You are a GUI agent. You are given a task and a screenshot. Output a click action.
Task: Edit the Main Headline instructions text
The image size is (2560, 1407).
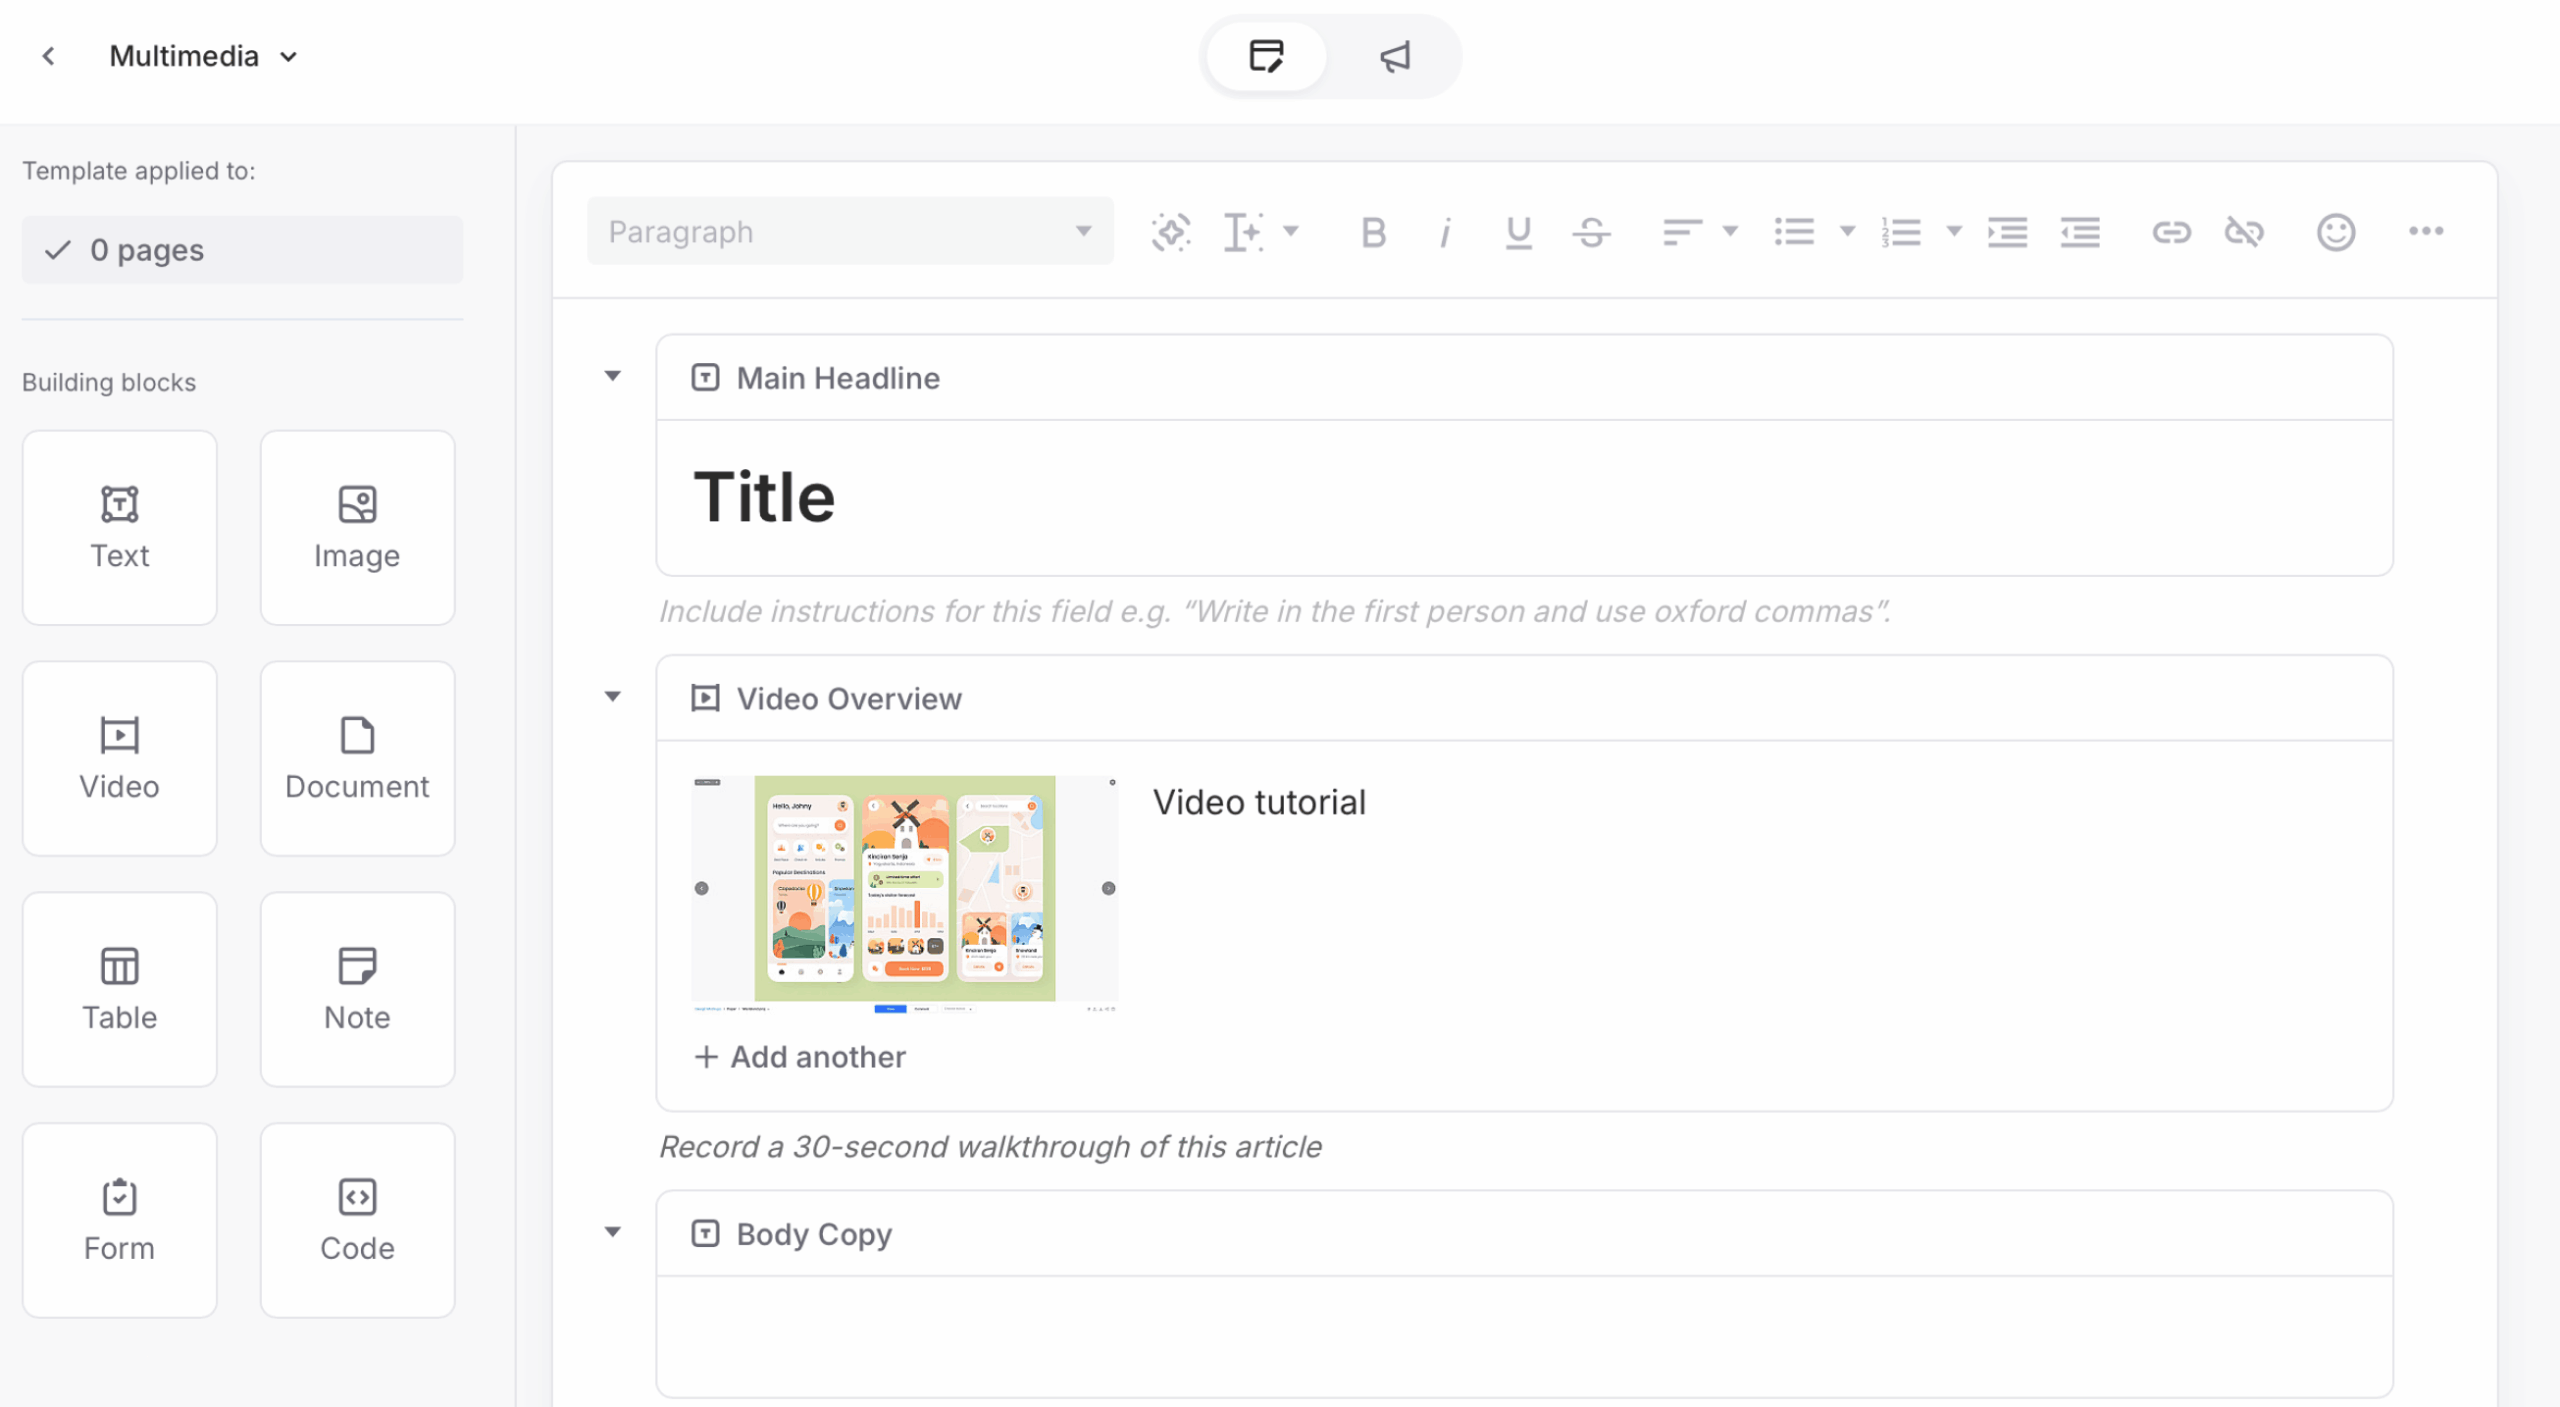[1274, 611]
